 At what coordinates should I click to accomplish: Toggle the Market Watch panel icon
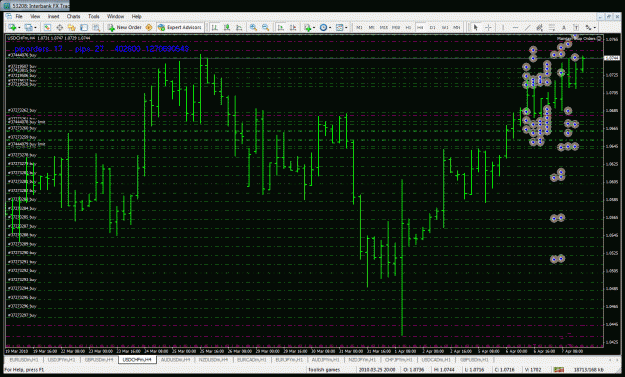point(47,27)
